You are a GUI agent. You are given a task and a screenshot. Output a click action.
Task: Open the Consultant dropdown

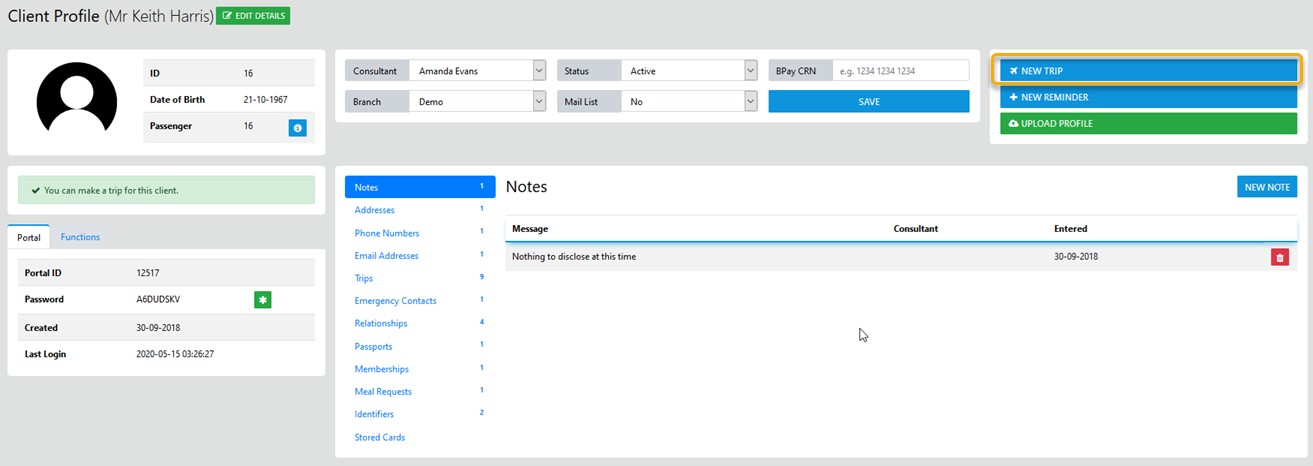[477, 71]
